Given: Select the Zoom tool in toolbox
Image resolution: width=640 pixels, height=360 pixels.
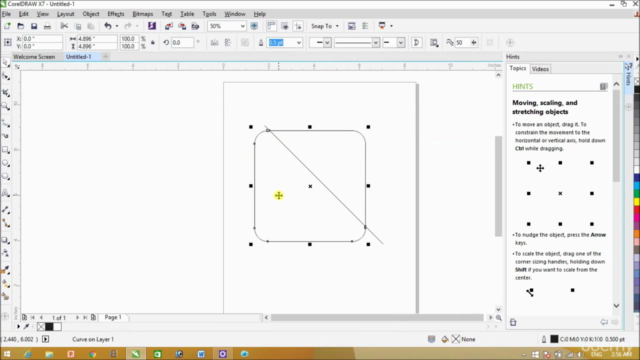Looking at the screenshot, I should pos(6,107).
